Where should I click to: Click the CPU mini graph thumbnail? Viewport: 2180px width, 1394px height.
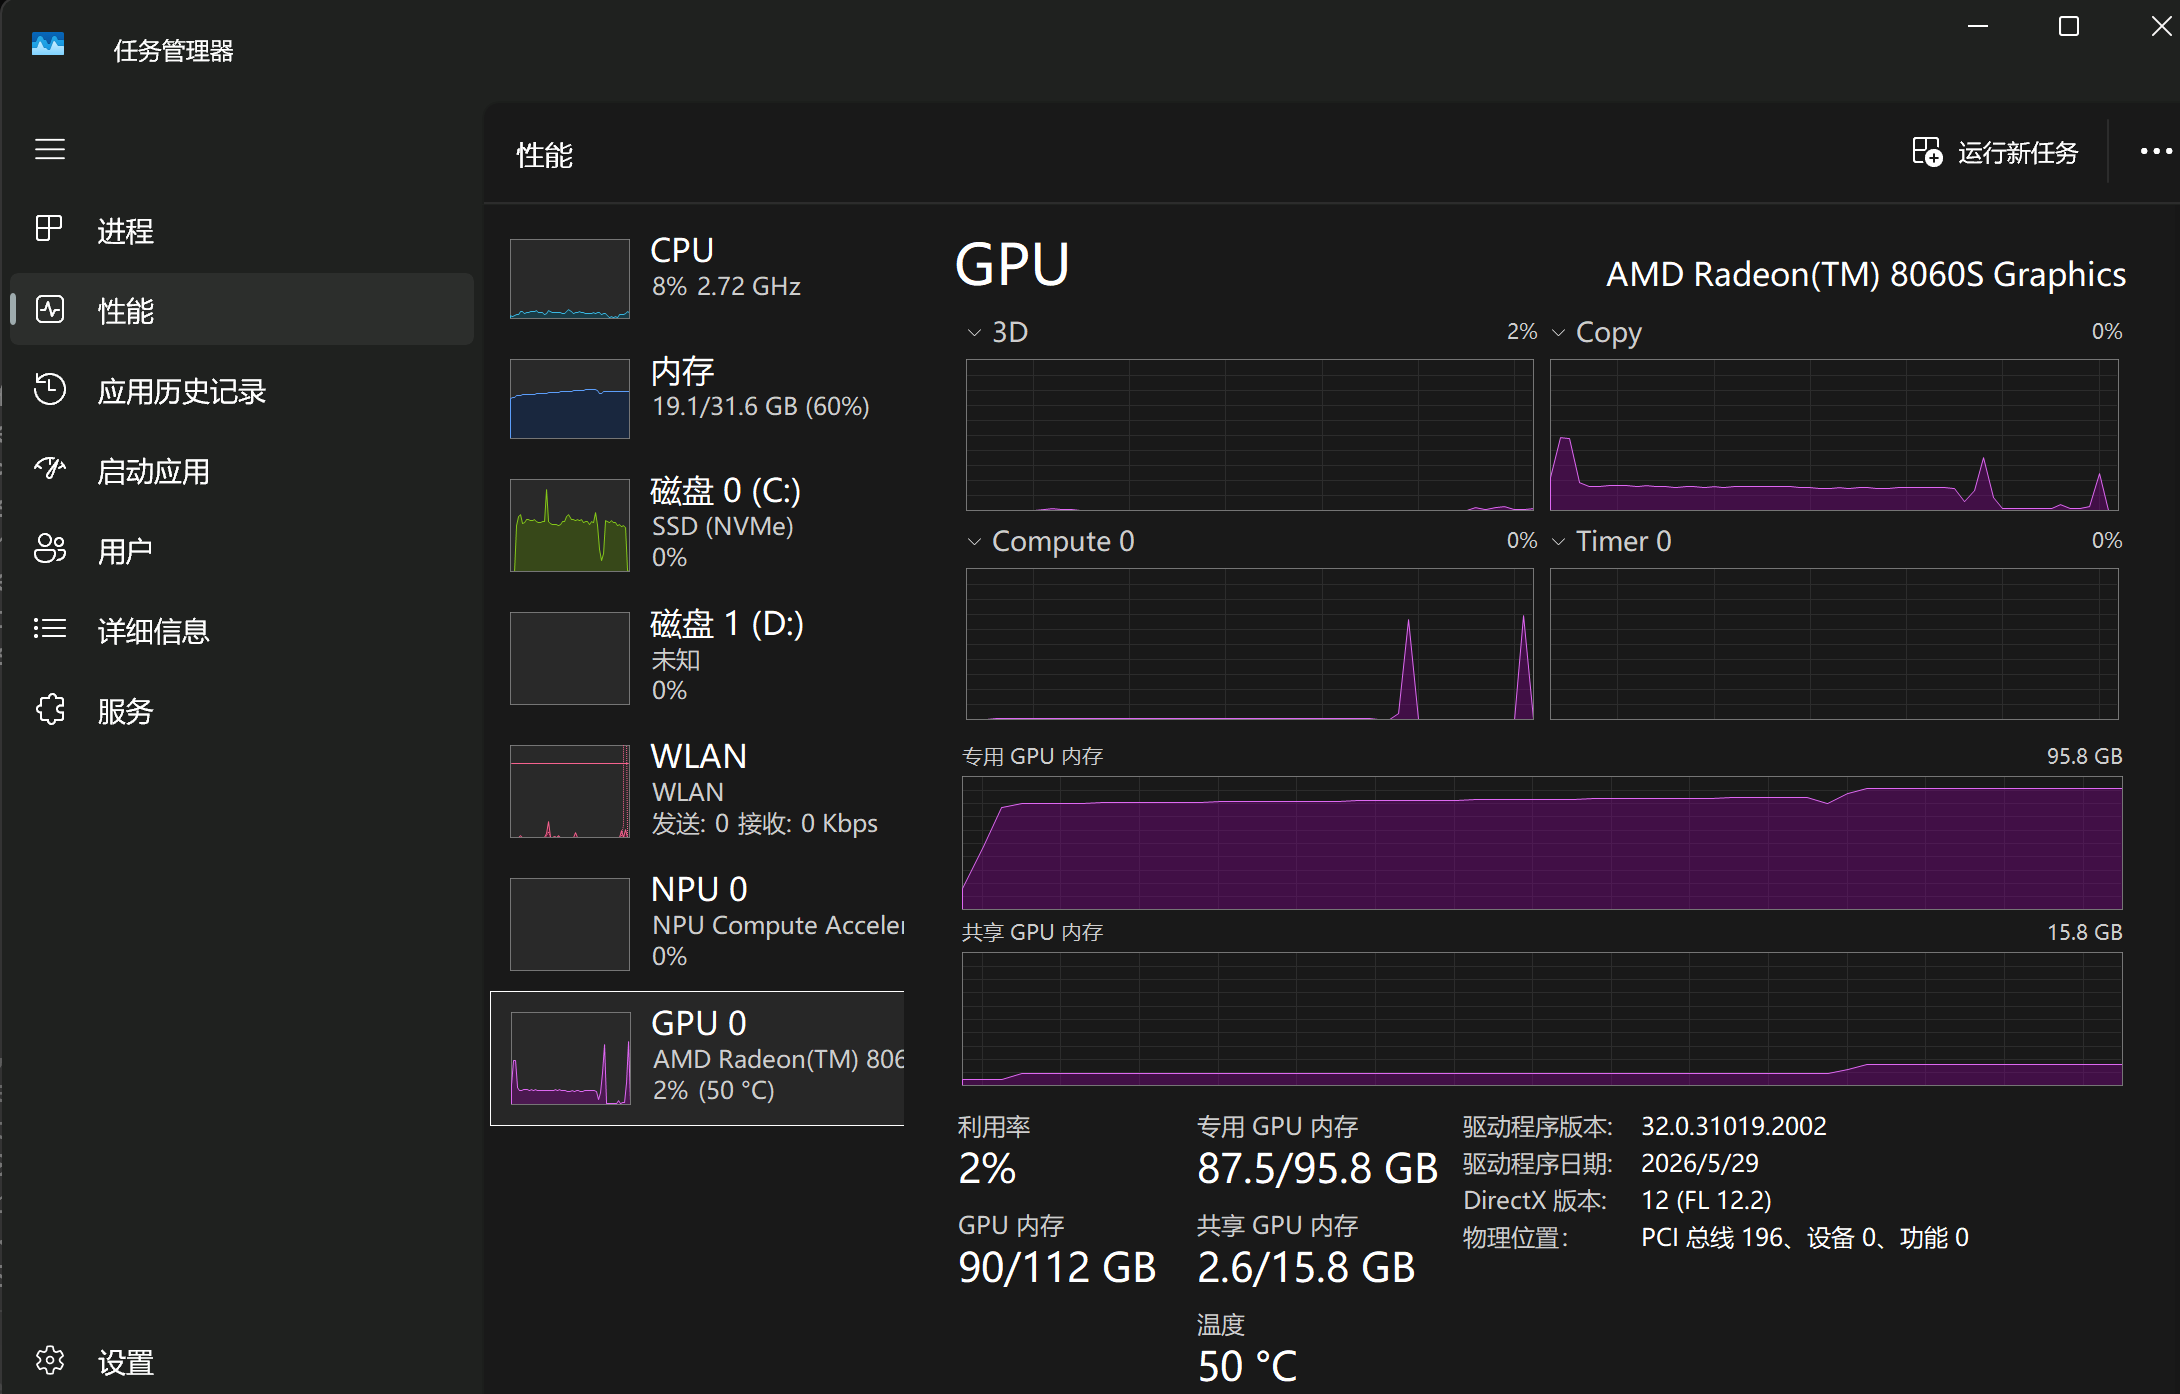click(570, 279)
